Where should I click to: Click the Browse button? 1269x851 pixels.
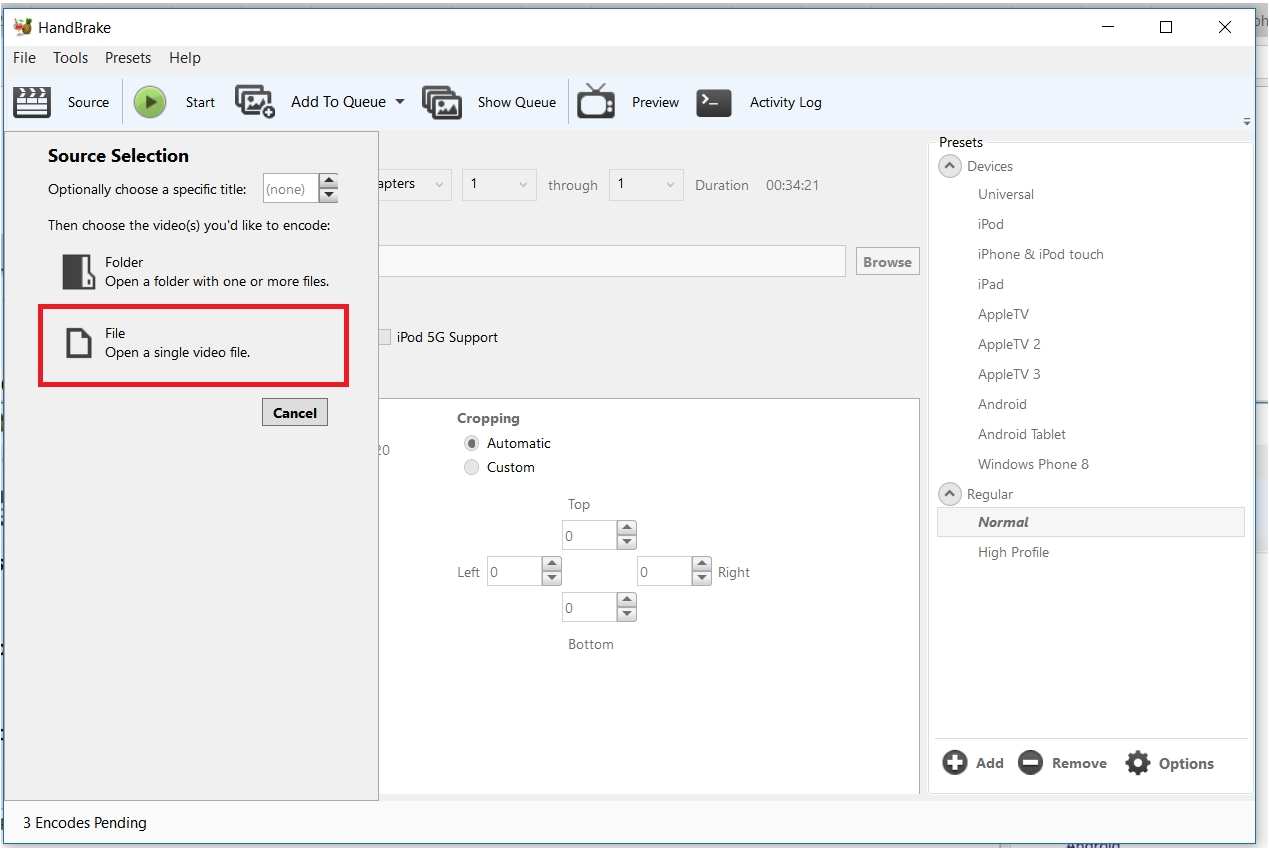tap(887, 262)
